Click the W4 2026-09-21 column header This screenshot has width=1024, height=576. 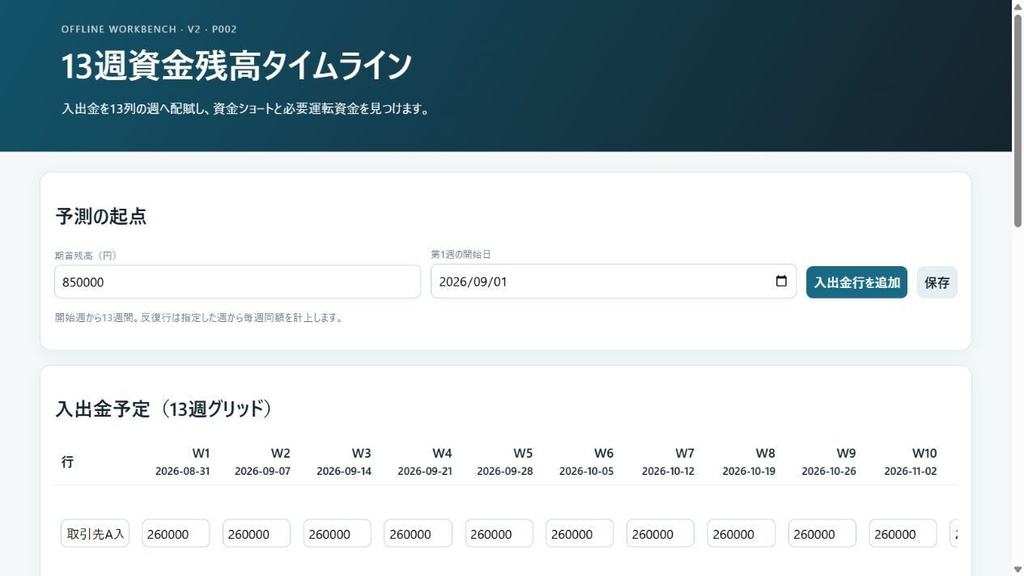(x=424, y=462)
